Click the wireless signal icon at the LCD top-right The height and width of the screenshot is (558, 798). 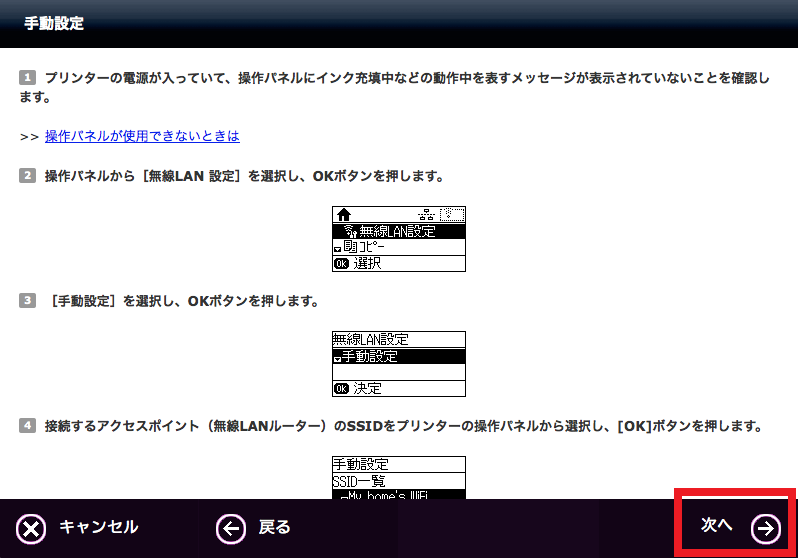(453, 214)
